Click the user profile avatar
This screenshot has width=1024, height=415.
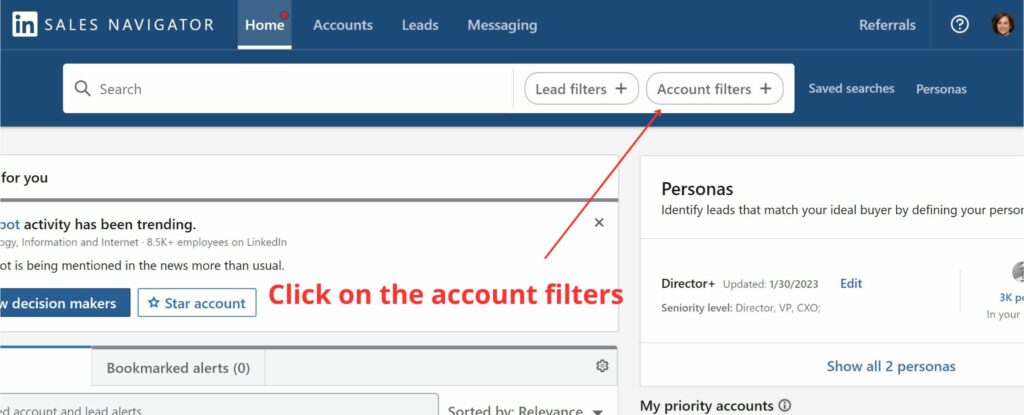tap(1002, 25)
